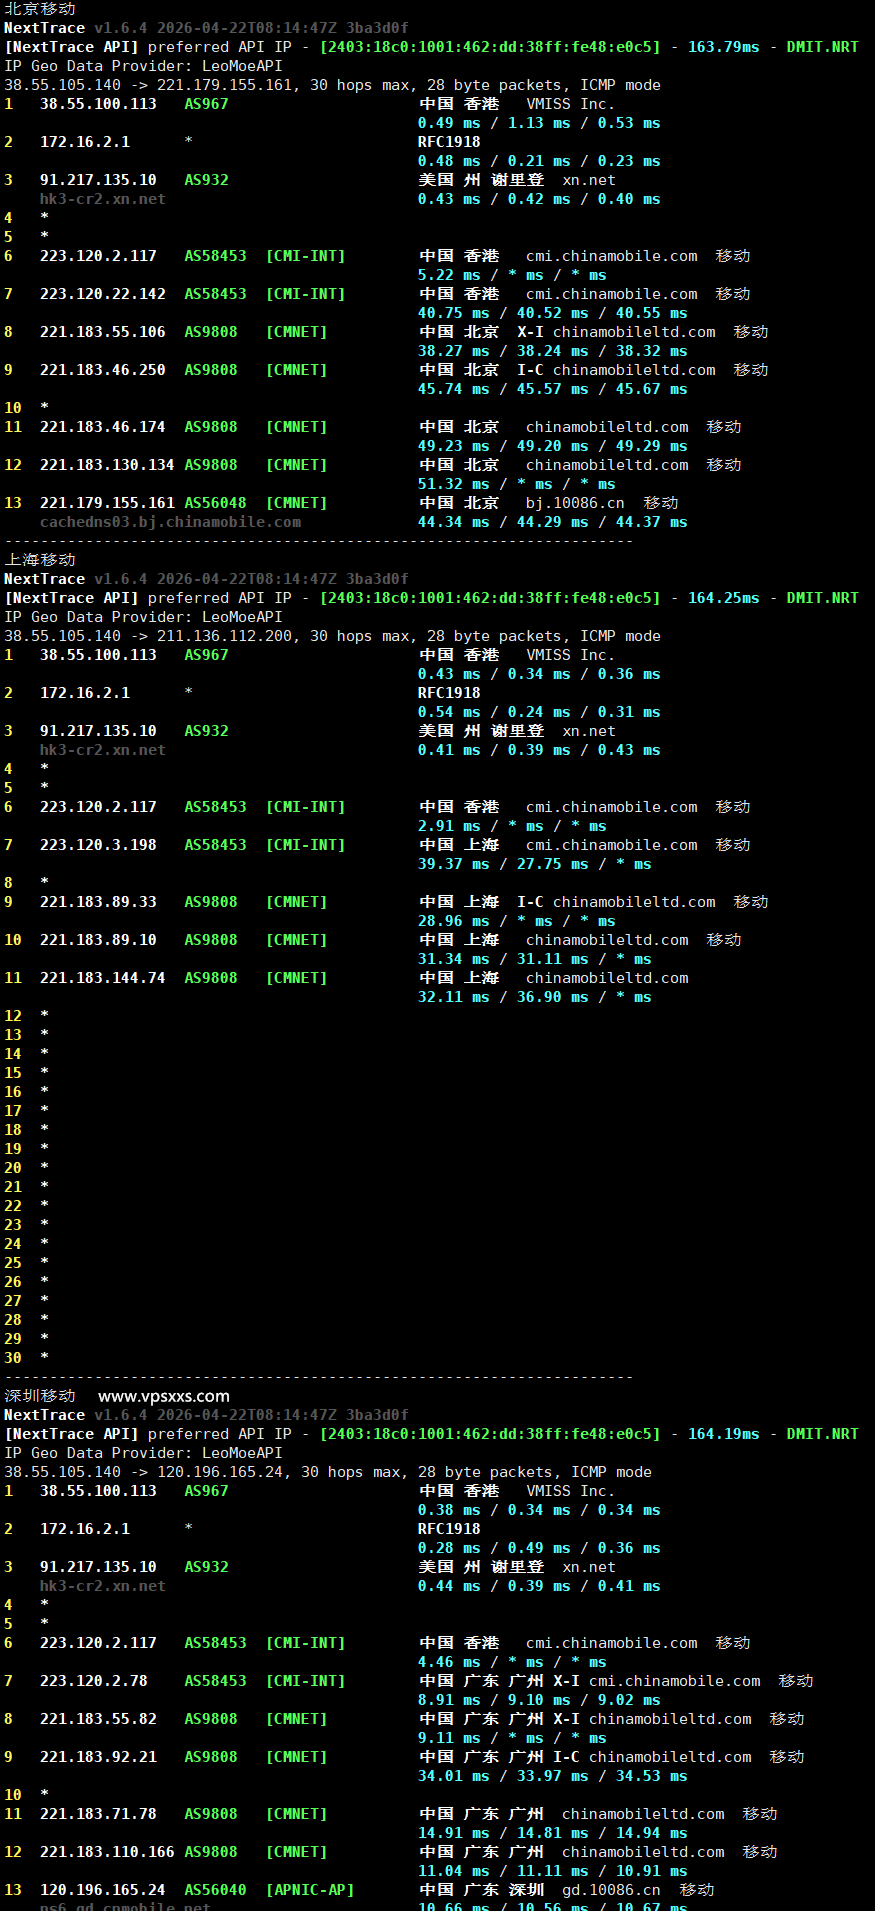Select the 49.23 ms latency value

point(454,446)
